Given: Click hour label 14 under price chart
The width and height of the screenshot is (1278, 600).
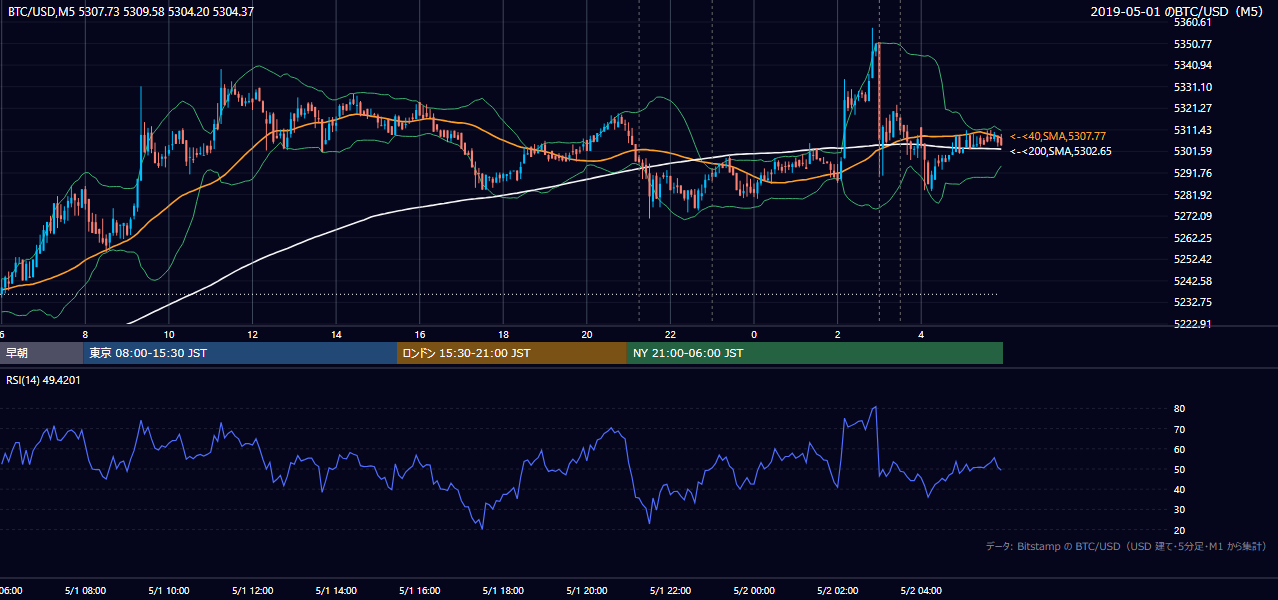Looking at the screenshot, I should (x=336, y=334).
